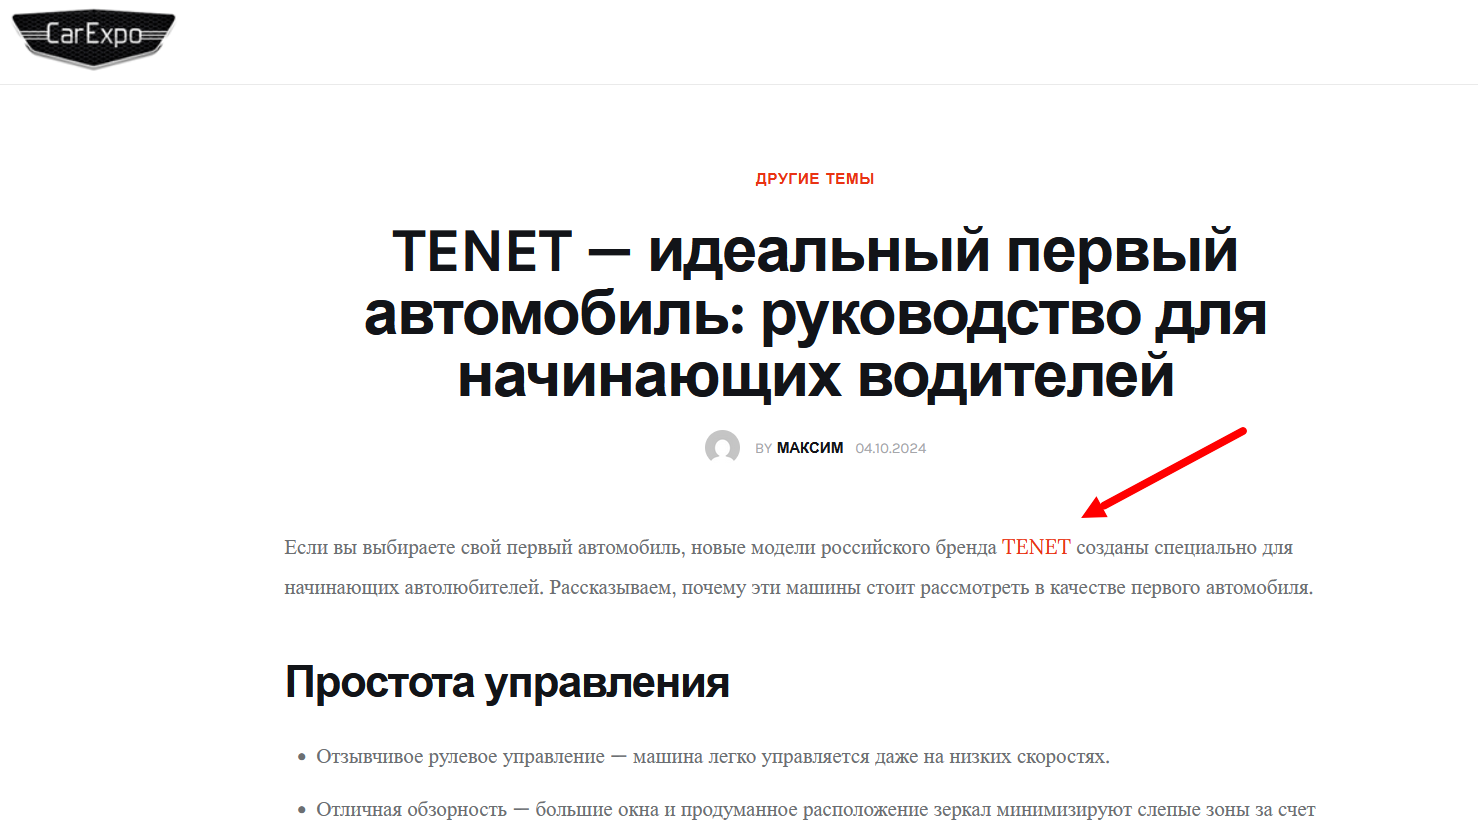Open author МАКСИМ's profile link
Screen dimensions: 1478x833
tap(809, 448)
